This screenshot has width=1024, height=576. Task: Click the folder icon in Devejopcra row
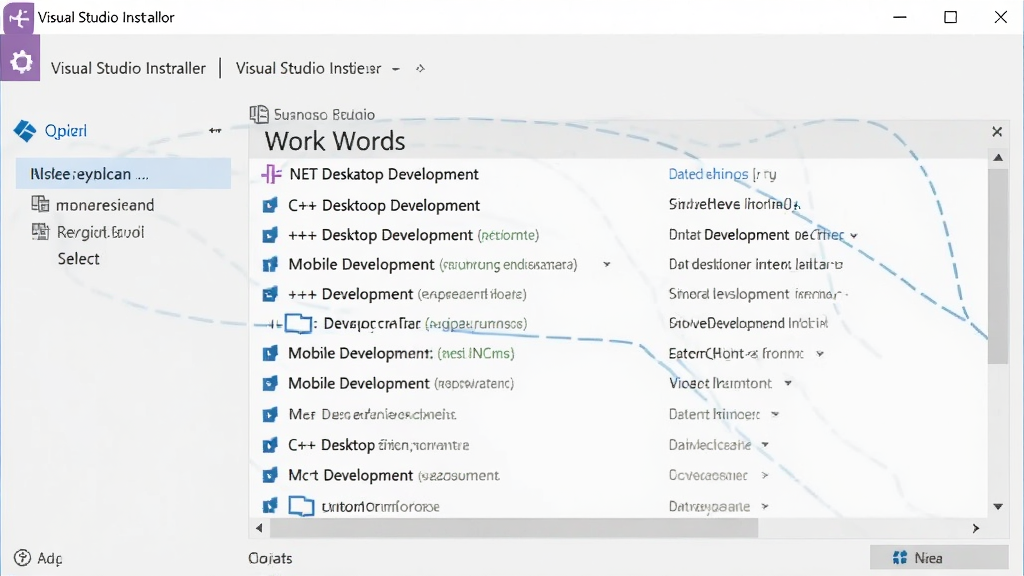click(298, 323)
